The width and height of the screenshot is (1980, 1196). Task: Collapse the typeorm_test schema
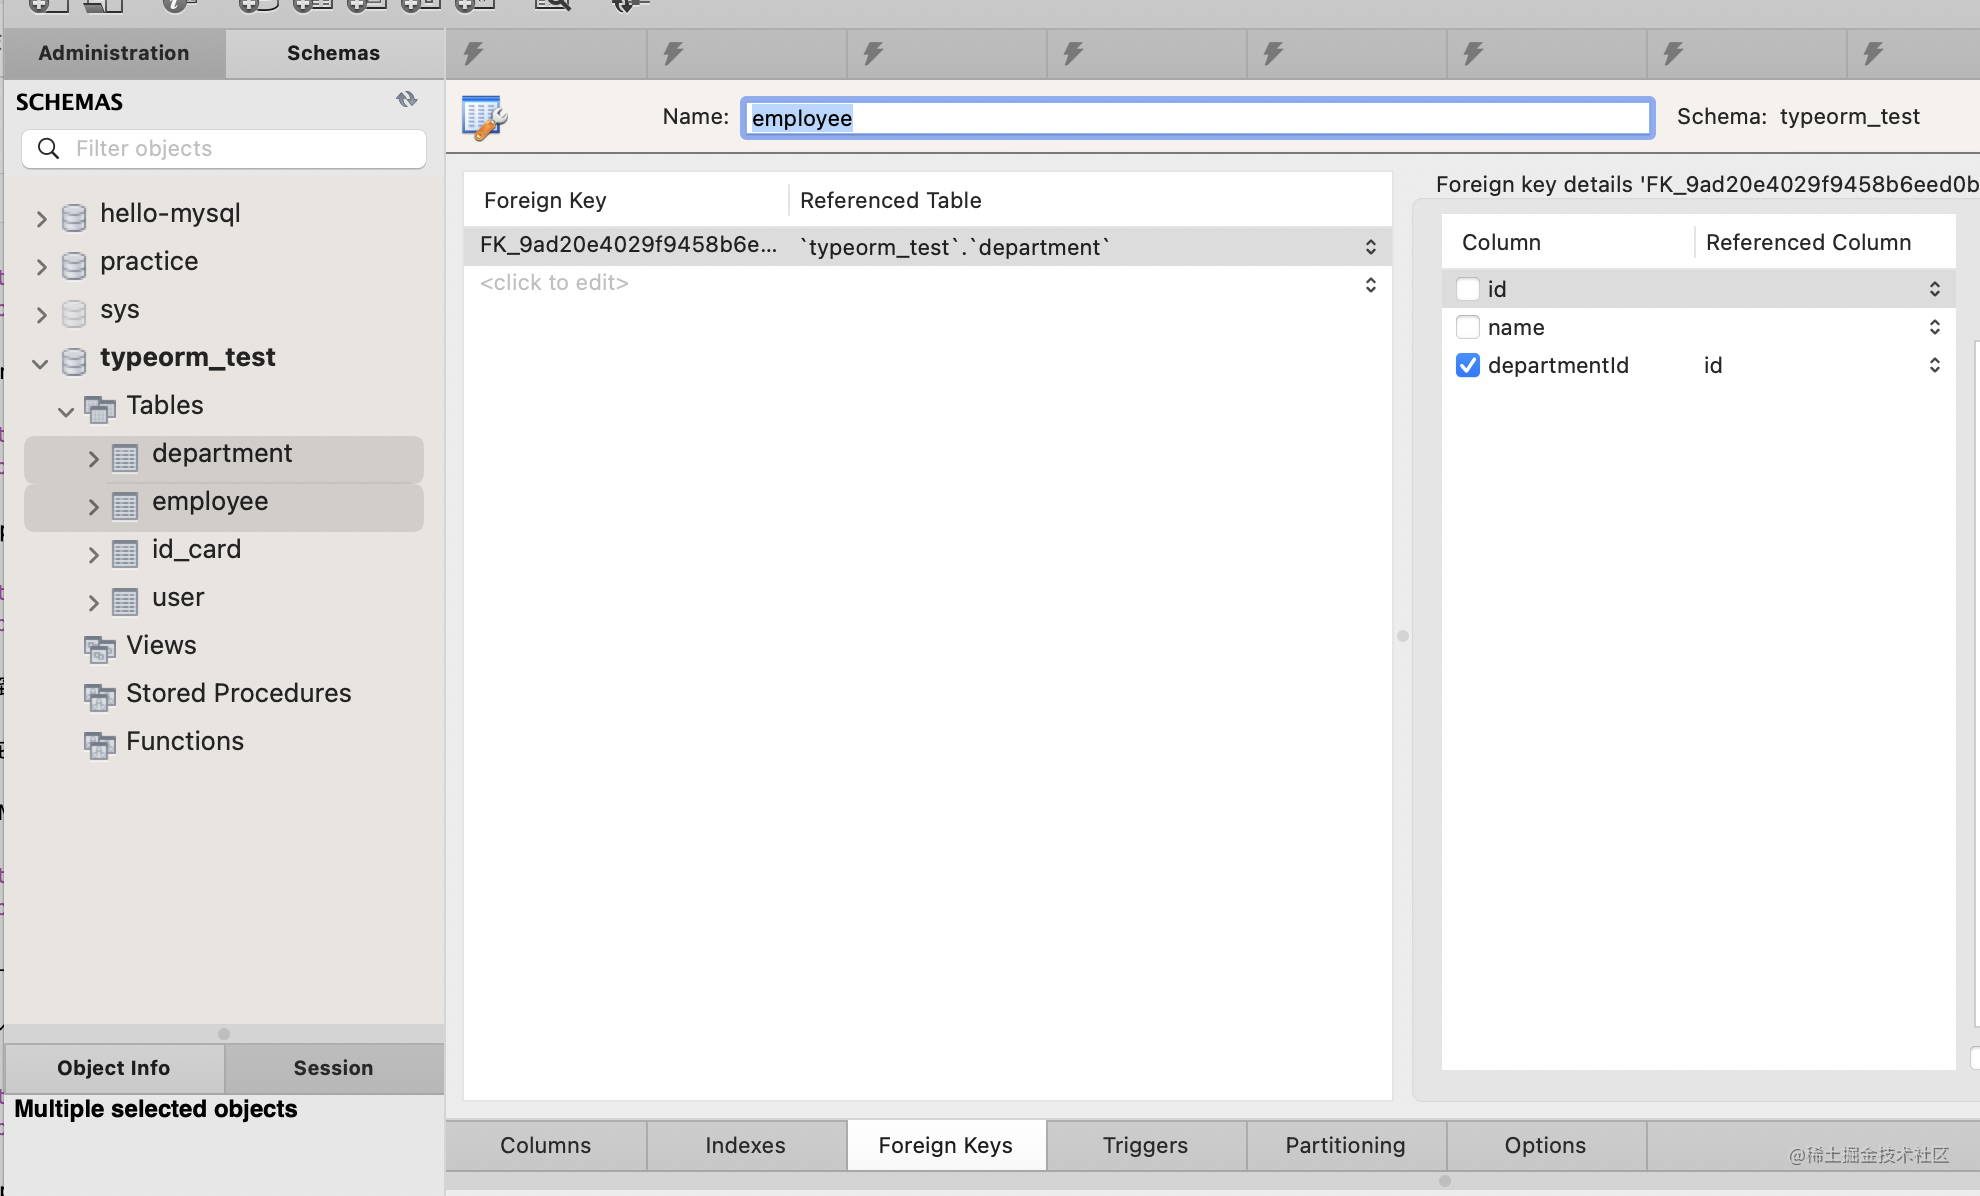point(40,363)
